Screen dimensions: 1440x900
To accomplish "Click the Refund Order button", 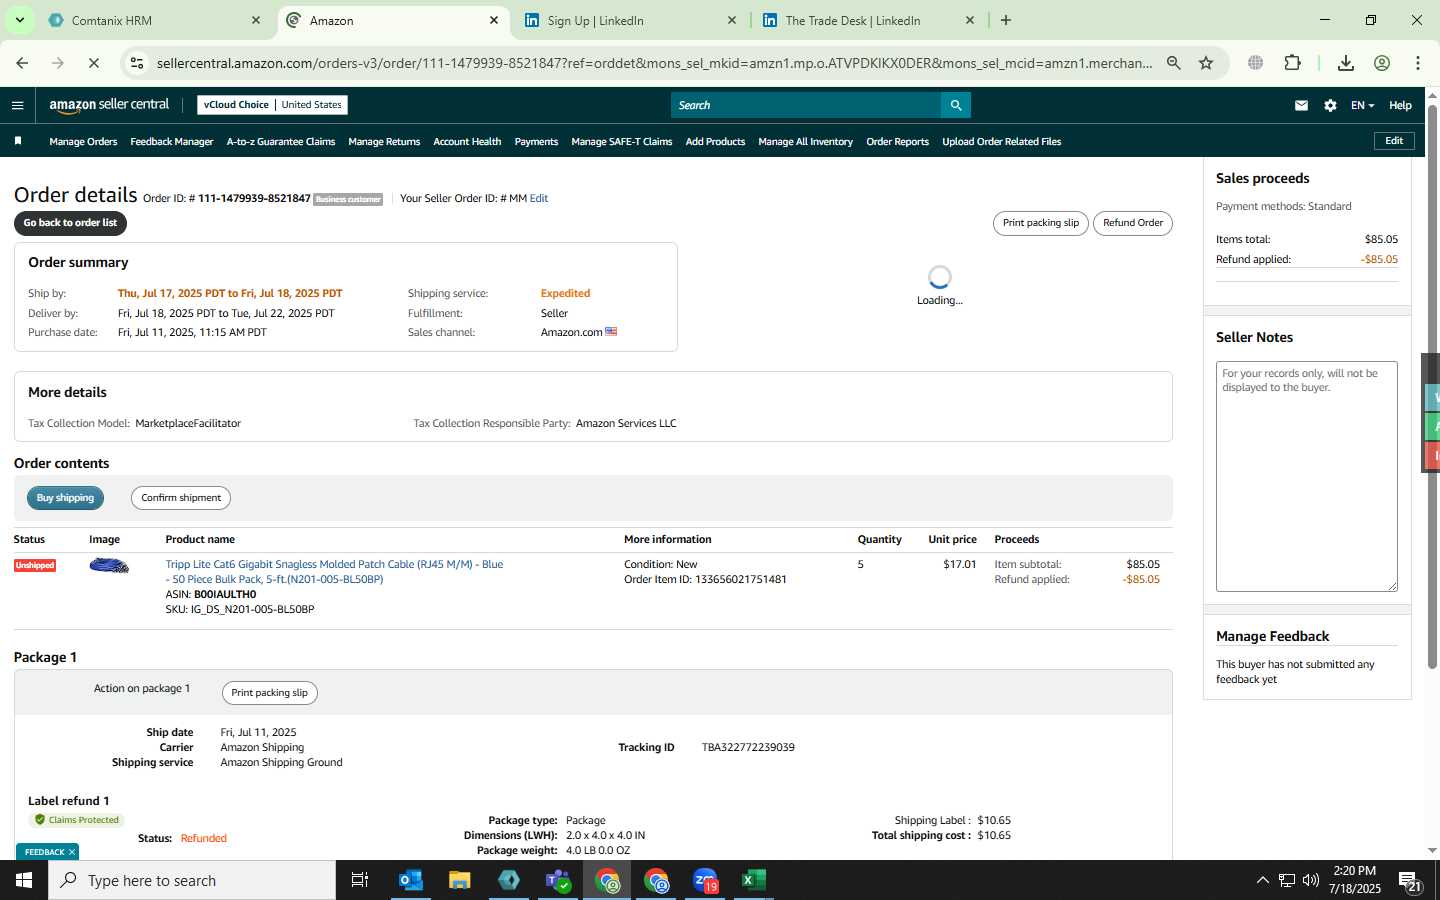I will click(x=1133, y=223).
